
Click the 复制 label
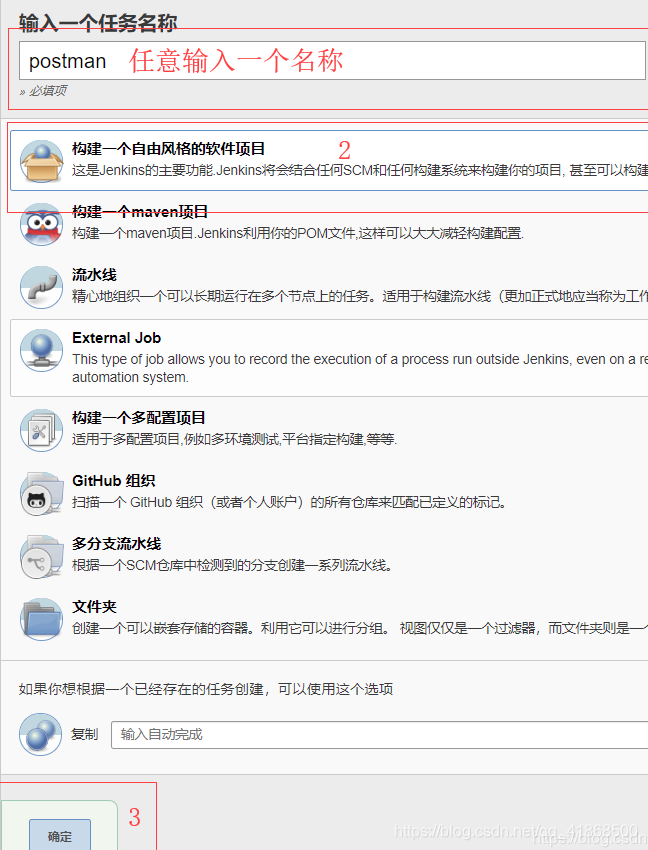(x=85, y=734)
